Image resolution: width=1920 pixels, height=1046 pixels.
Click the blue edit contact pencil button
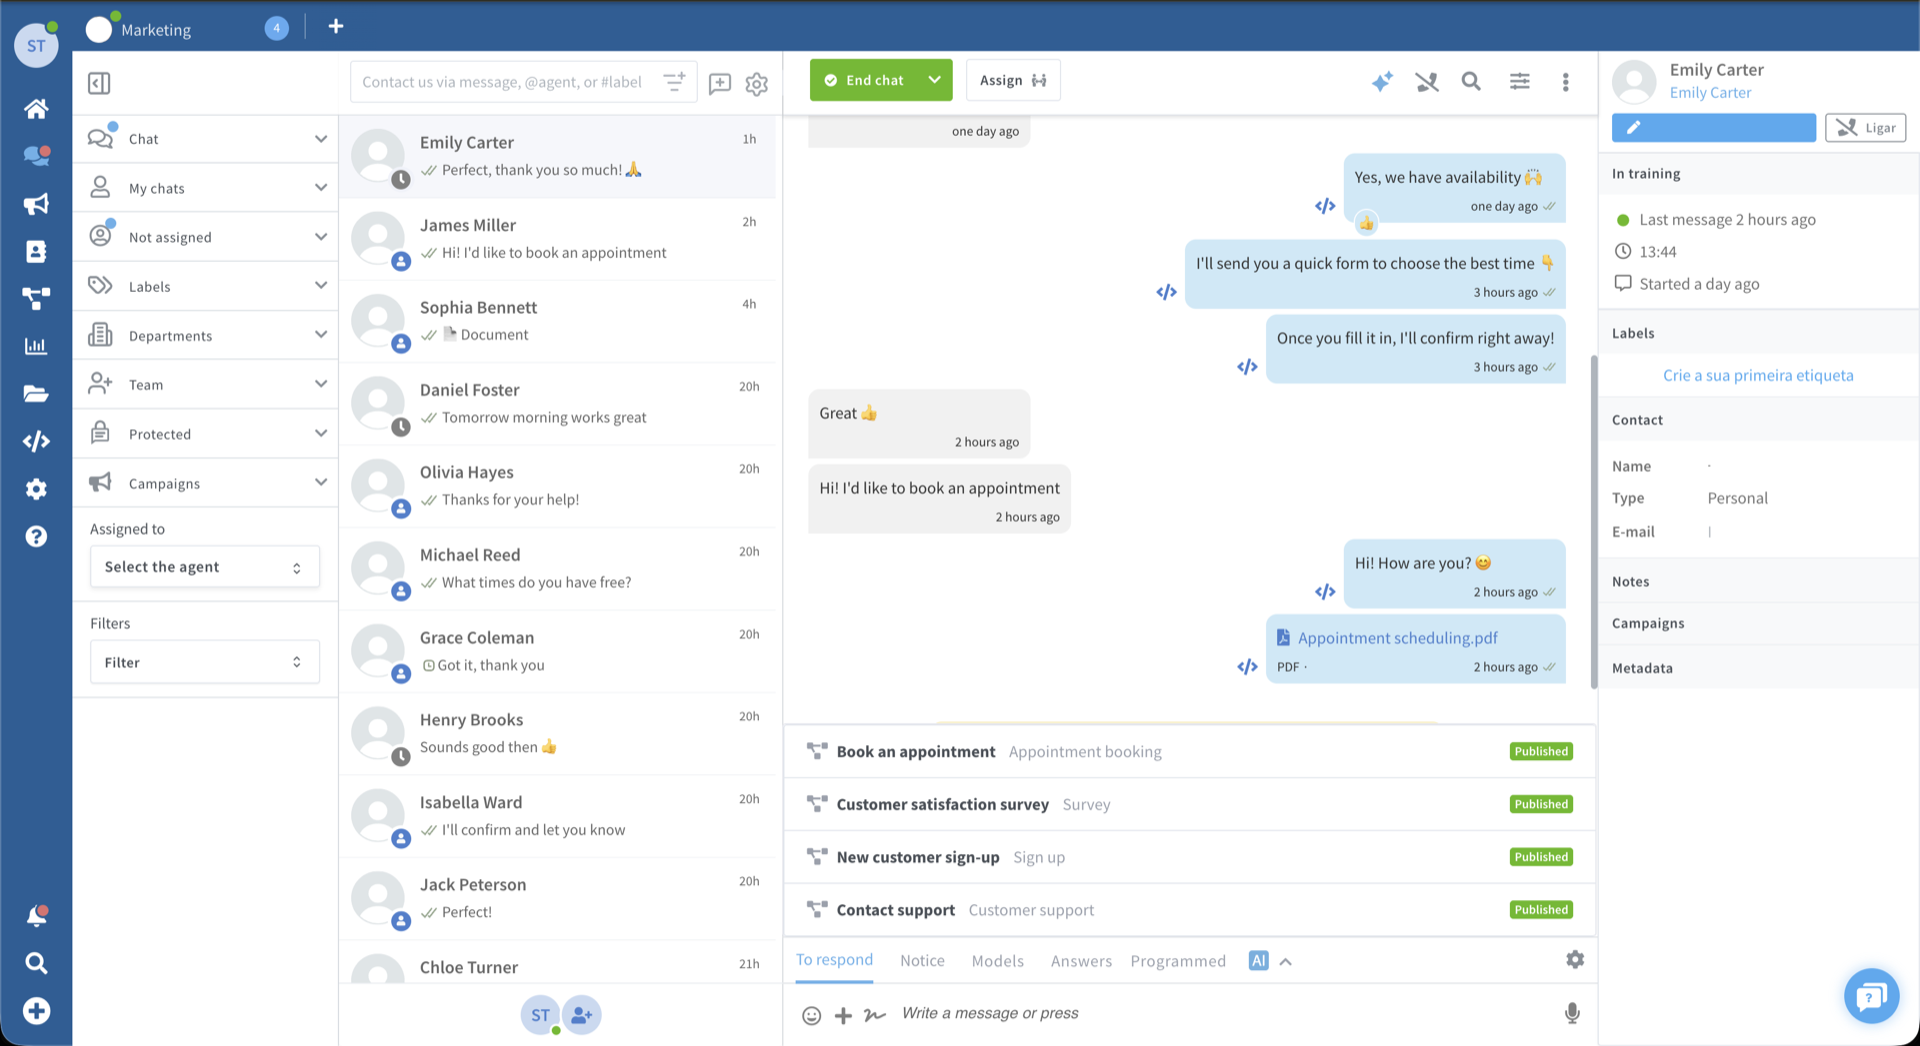pos(1713,128)
